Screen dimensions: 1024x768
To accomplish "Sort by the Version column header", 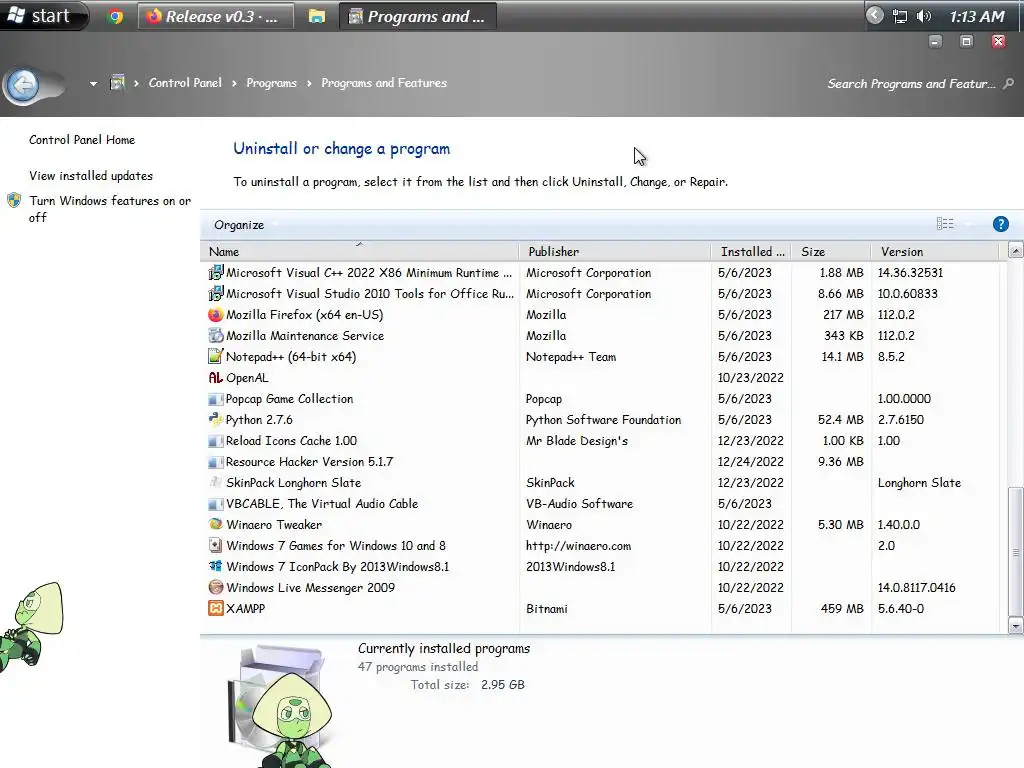I will point(935,251).
